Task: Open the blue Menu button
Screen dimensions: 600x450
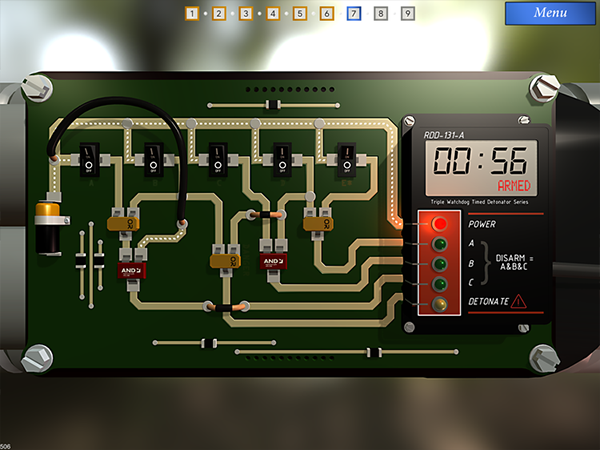Action: pos(550,14)
